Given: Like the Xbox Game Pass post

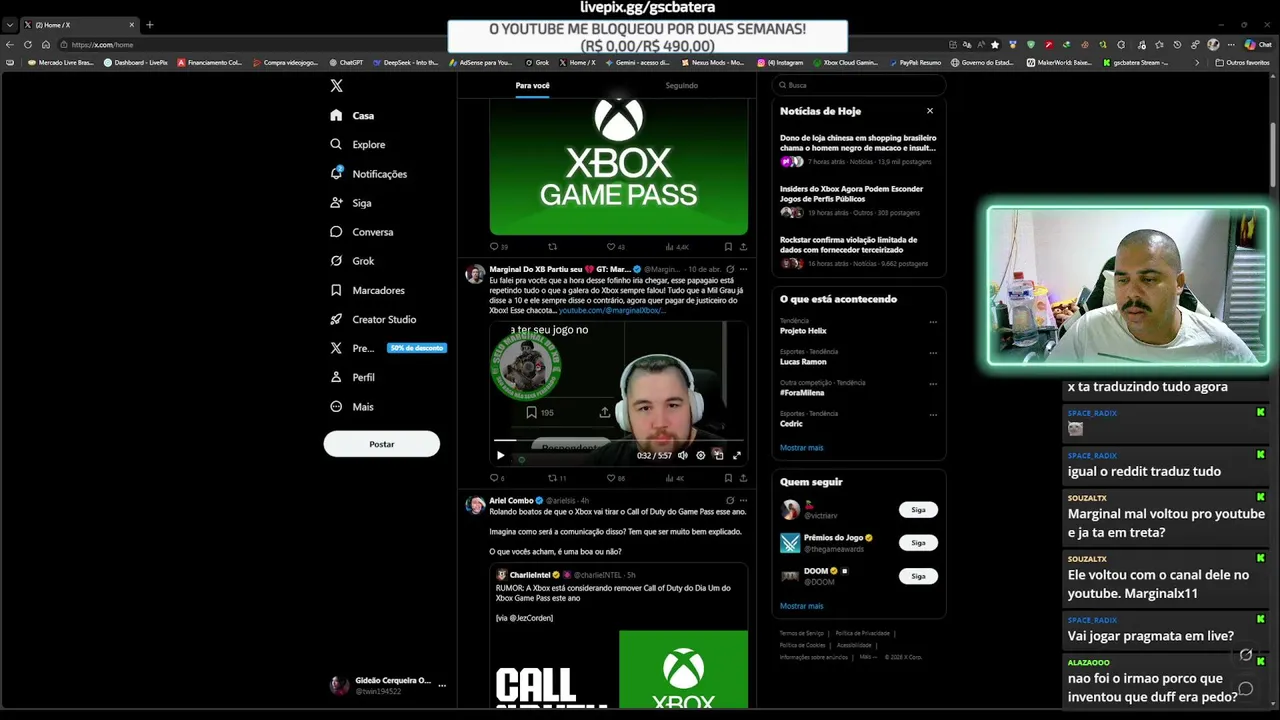Looking at the screenshot, I should pos(615,246).
